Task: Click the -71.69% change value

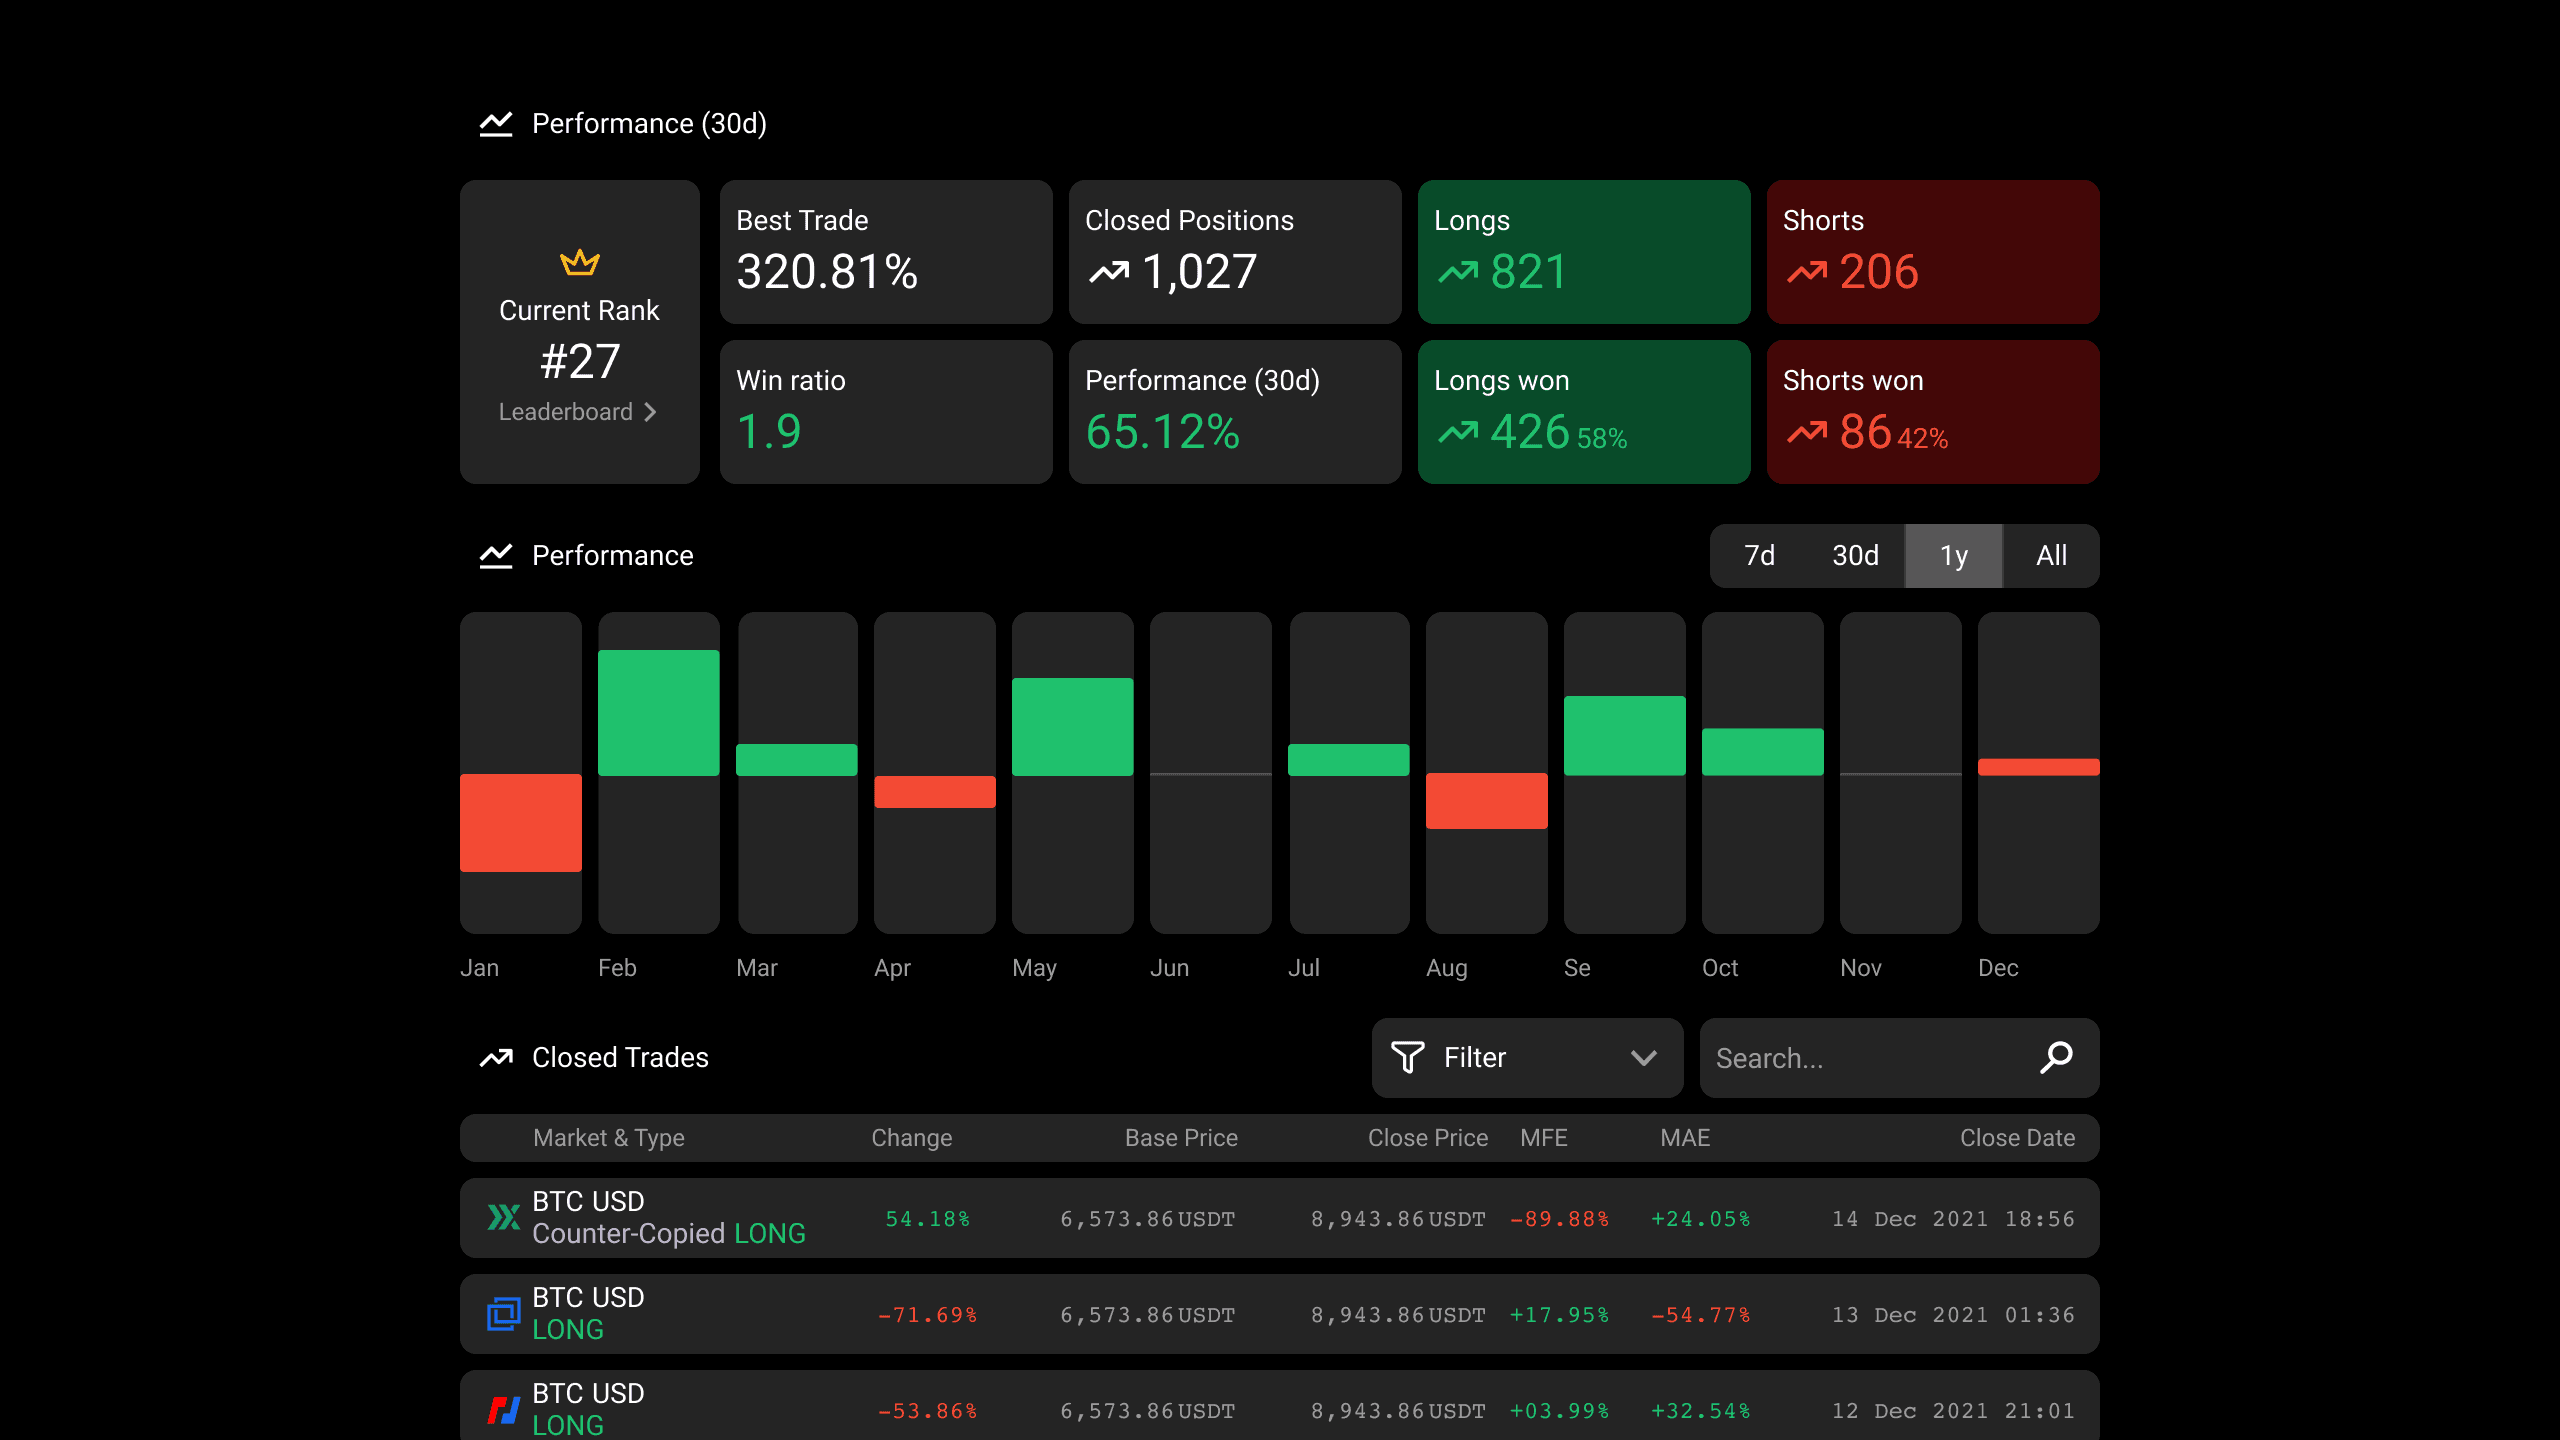Action: click(x=927, y=1315)
